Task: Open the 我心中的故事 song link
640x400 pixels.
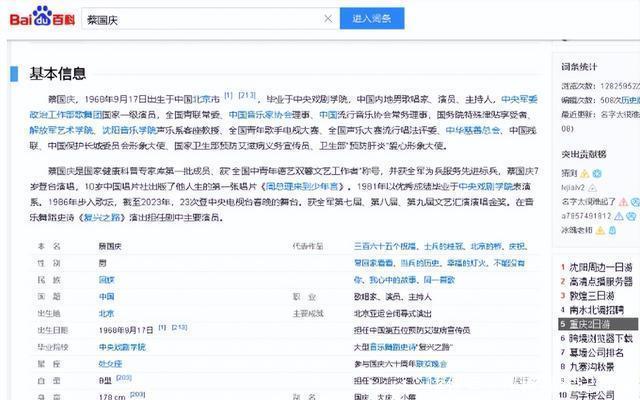Action: (393, 280)
